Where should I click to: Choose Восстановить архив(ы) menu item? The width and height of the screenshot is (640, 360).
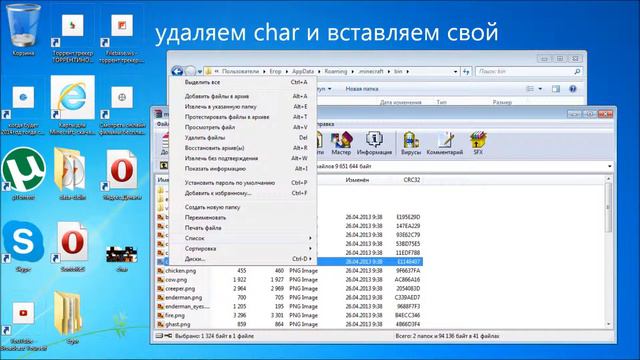click(x=243, y=148)
